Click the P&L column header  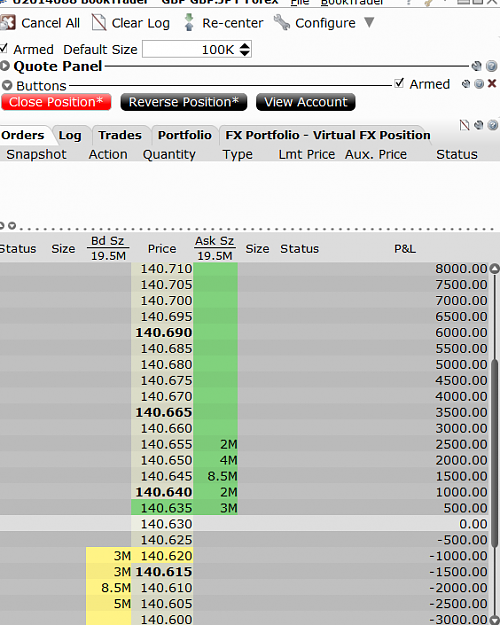click(405, 249)
